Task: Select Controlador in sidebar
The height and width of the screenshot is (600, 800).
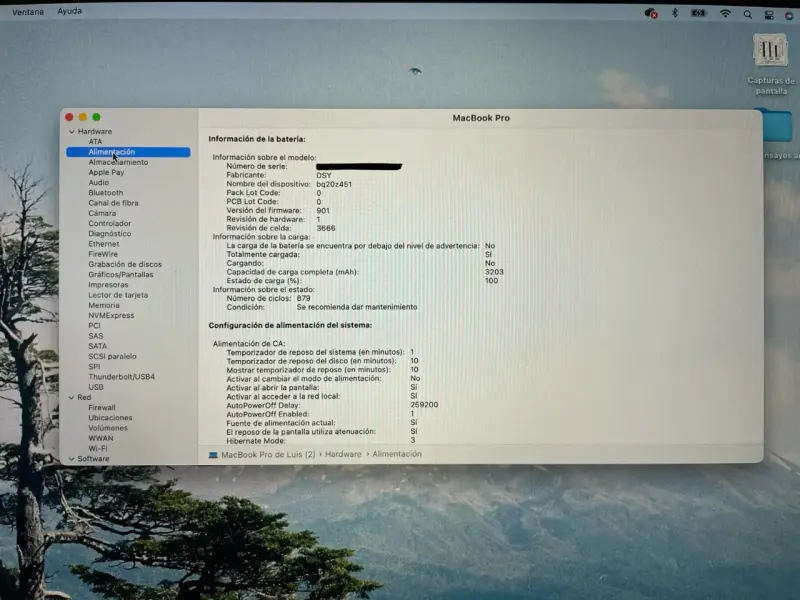Action: coord(110,223)
